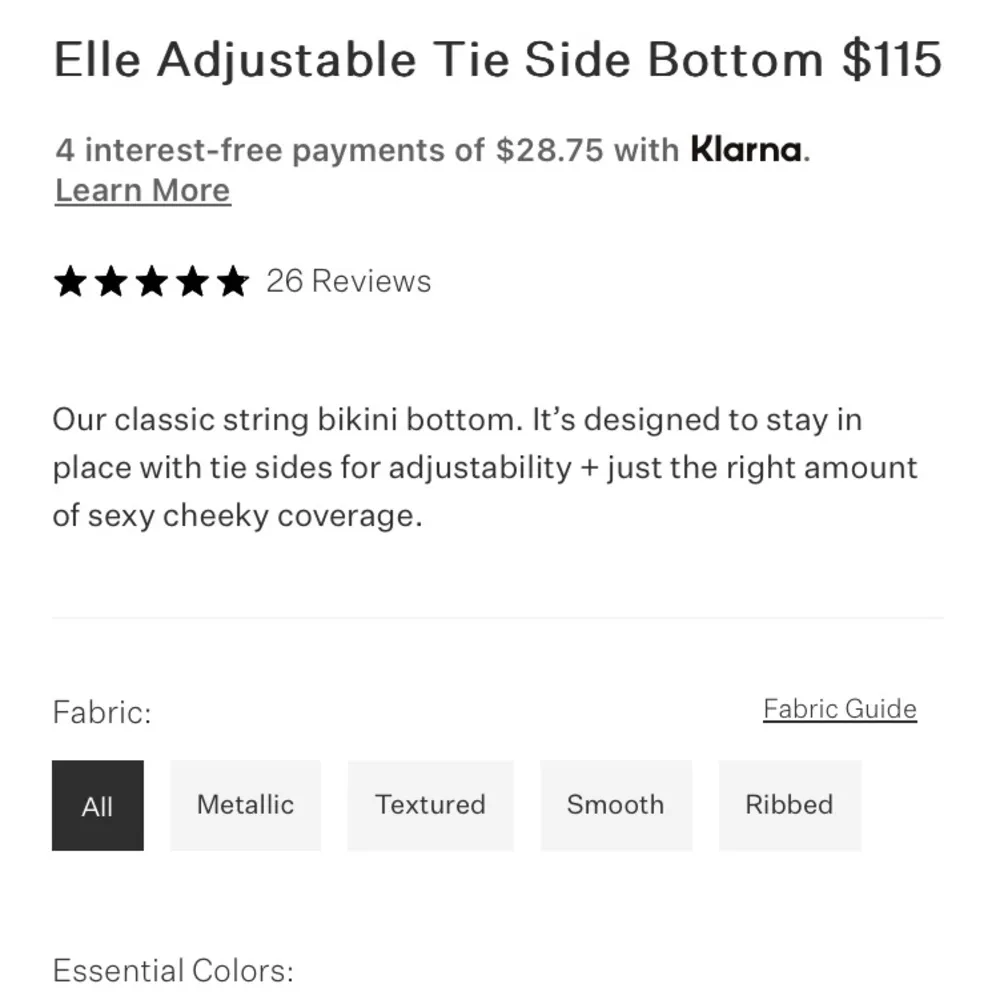Screen dimensions: 1000x1000
Task: Click the Klarna logo
Action: 745,150
